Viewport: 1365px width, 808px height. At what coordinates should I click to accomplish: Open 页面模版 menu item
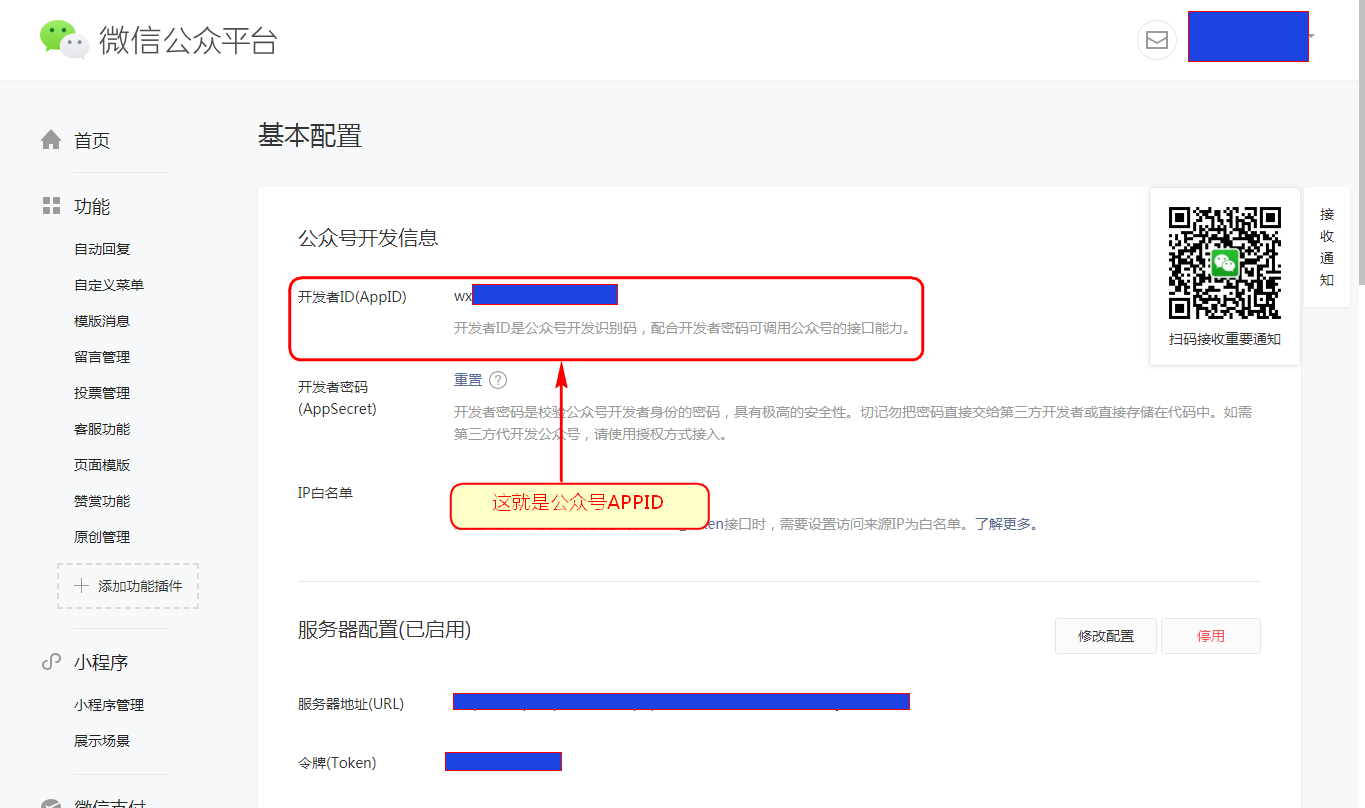click(102, 465)
